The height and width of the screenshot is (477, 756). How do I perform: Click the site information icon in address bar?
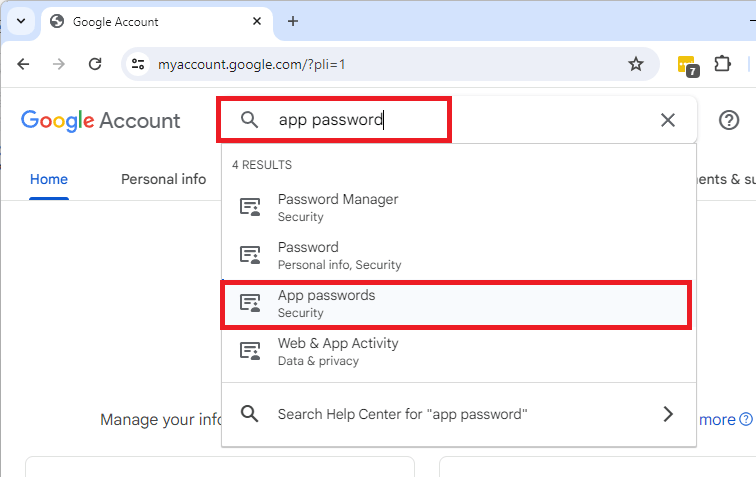139,64
